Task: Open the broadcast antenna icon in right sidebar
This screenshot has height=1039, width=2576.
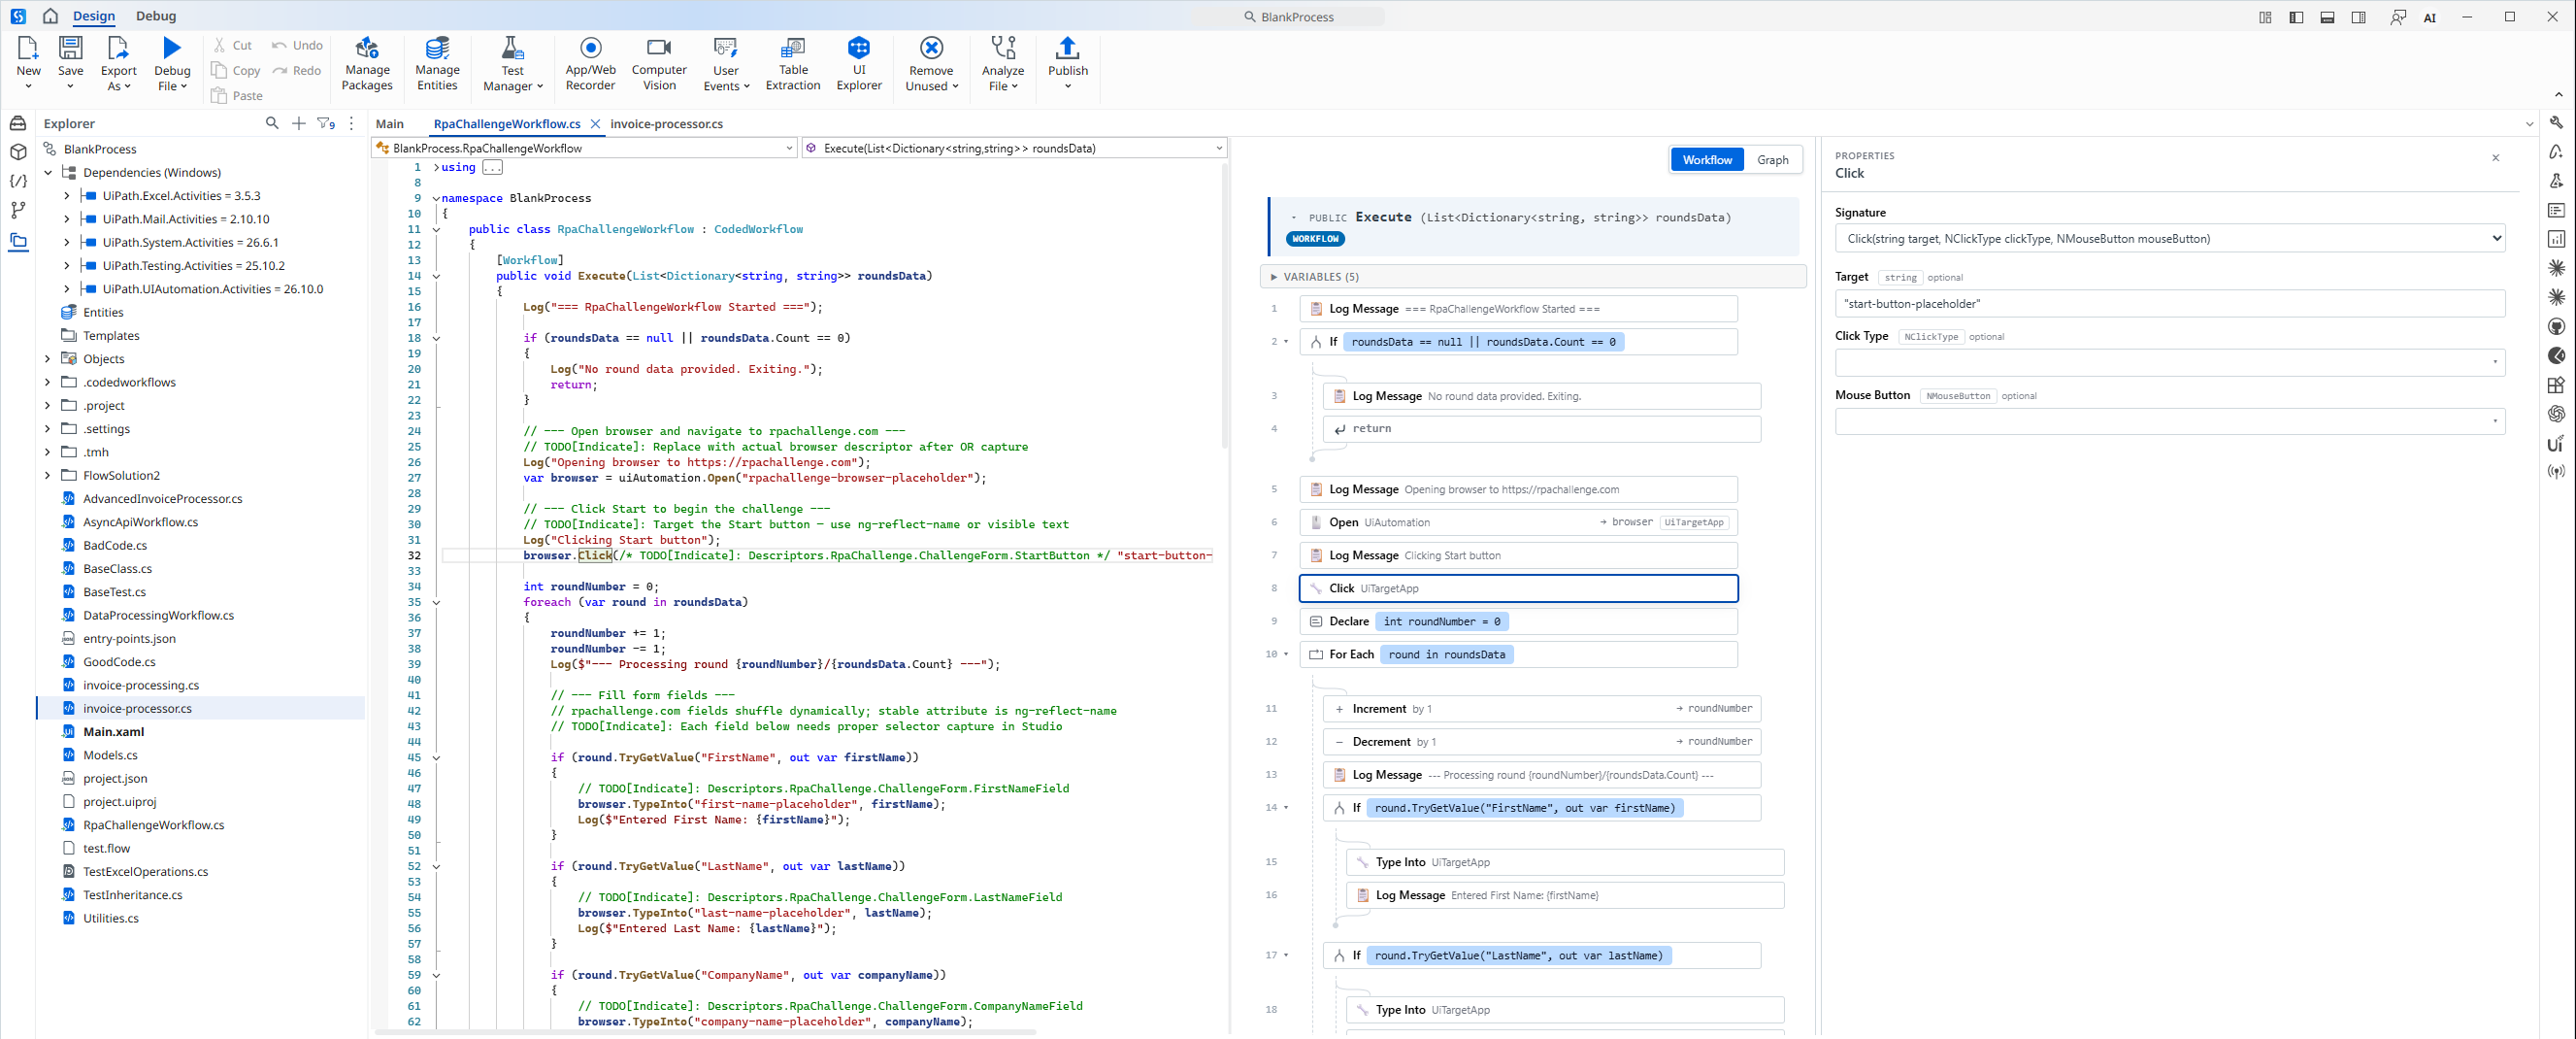Action: pyautogui.click(x=2556, y=471)
